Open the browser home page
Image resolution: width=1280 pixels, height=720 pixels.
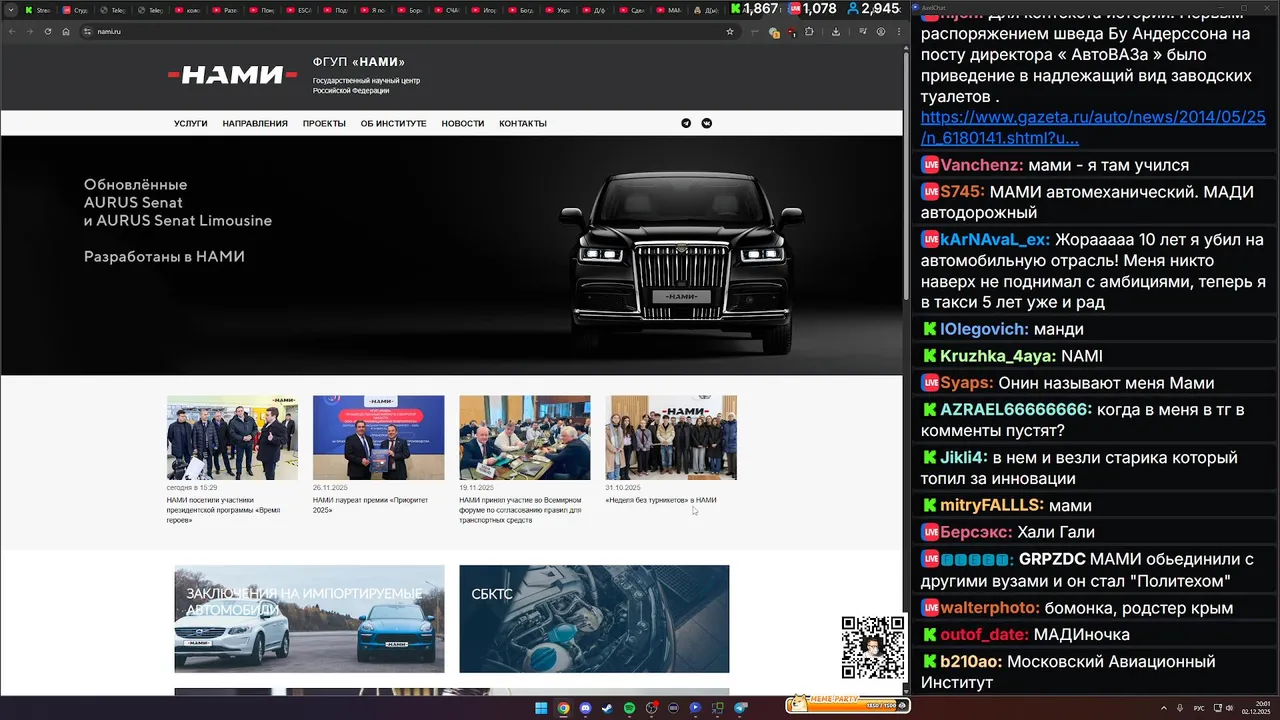(x=66, y=31)
